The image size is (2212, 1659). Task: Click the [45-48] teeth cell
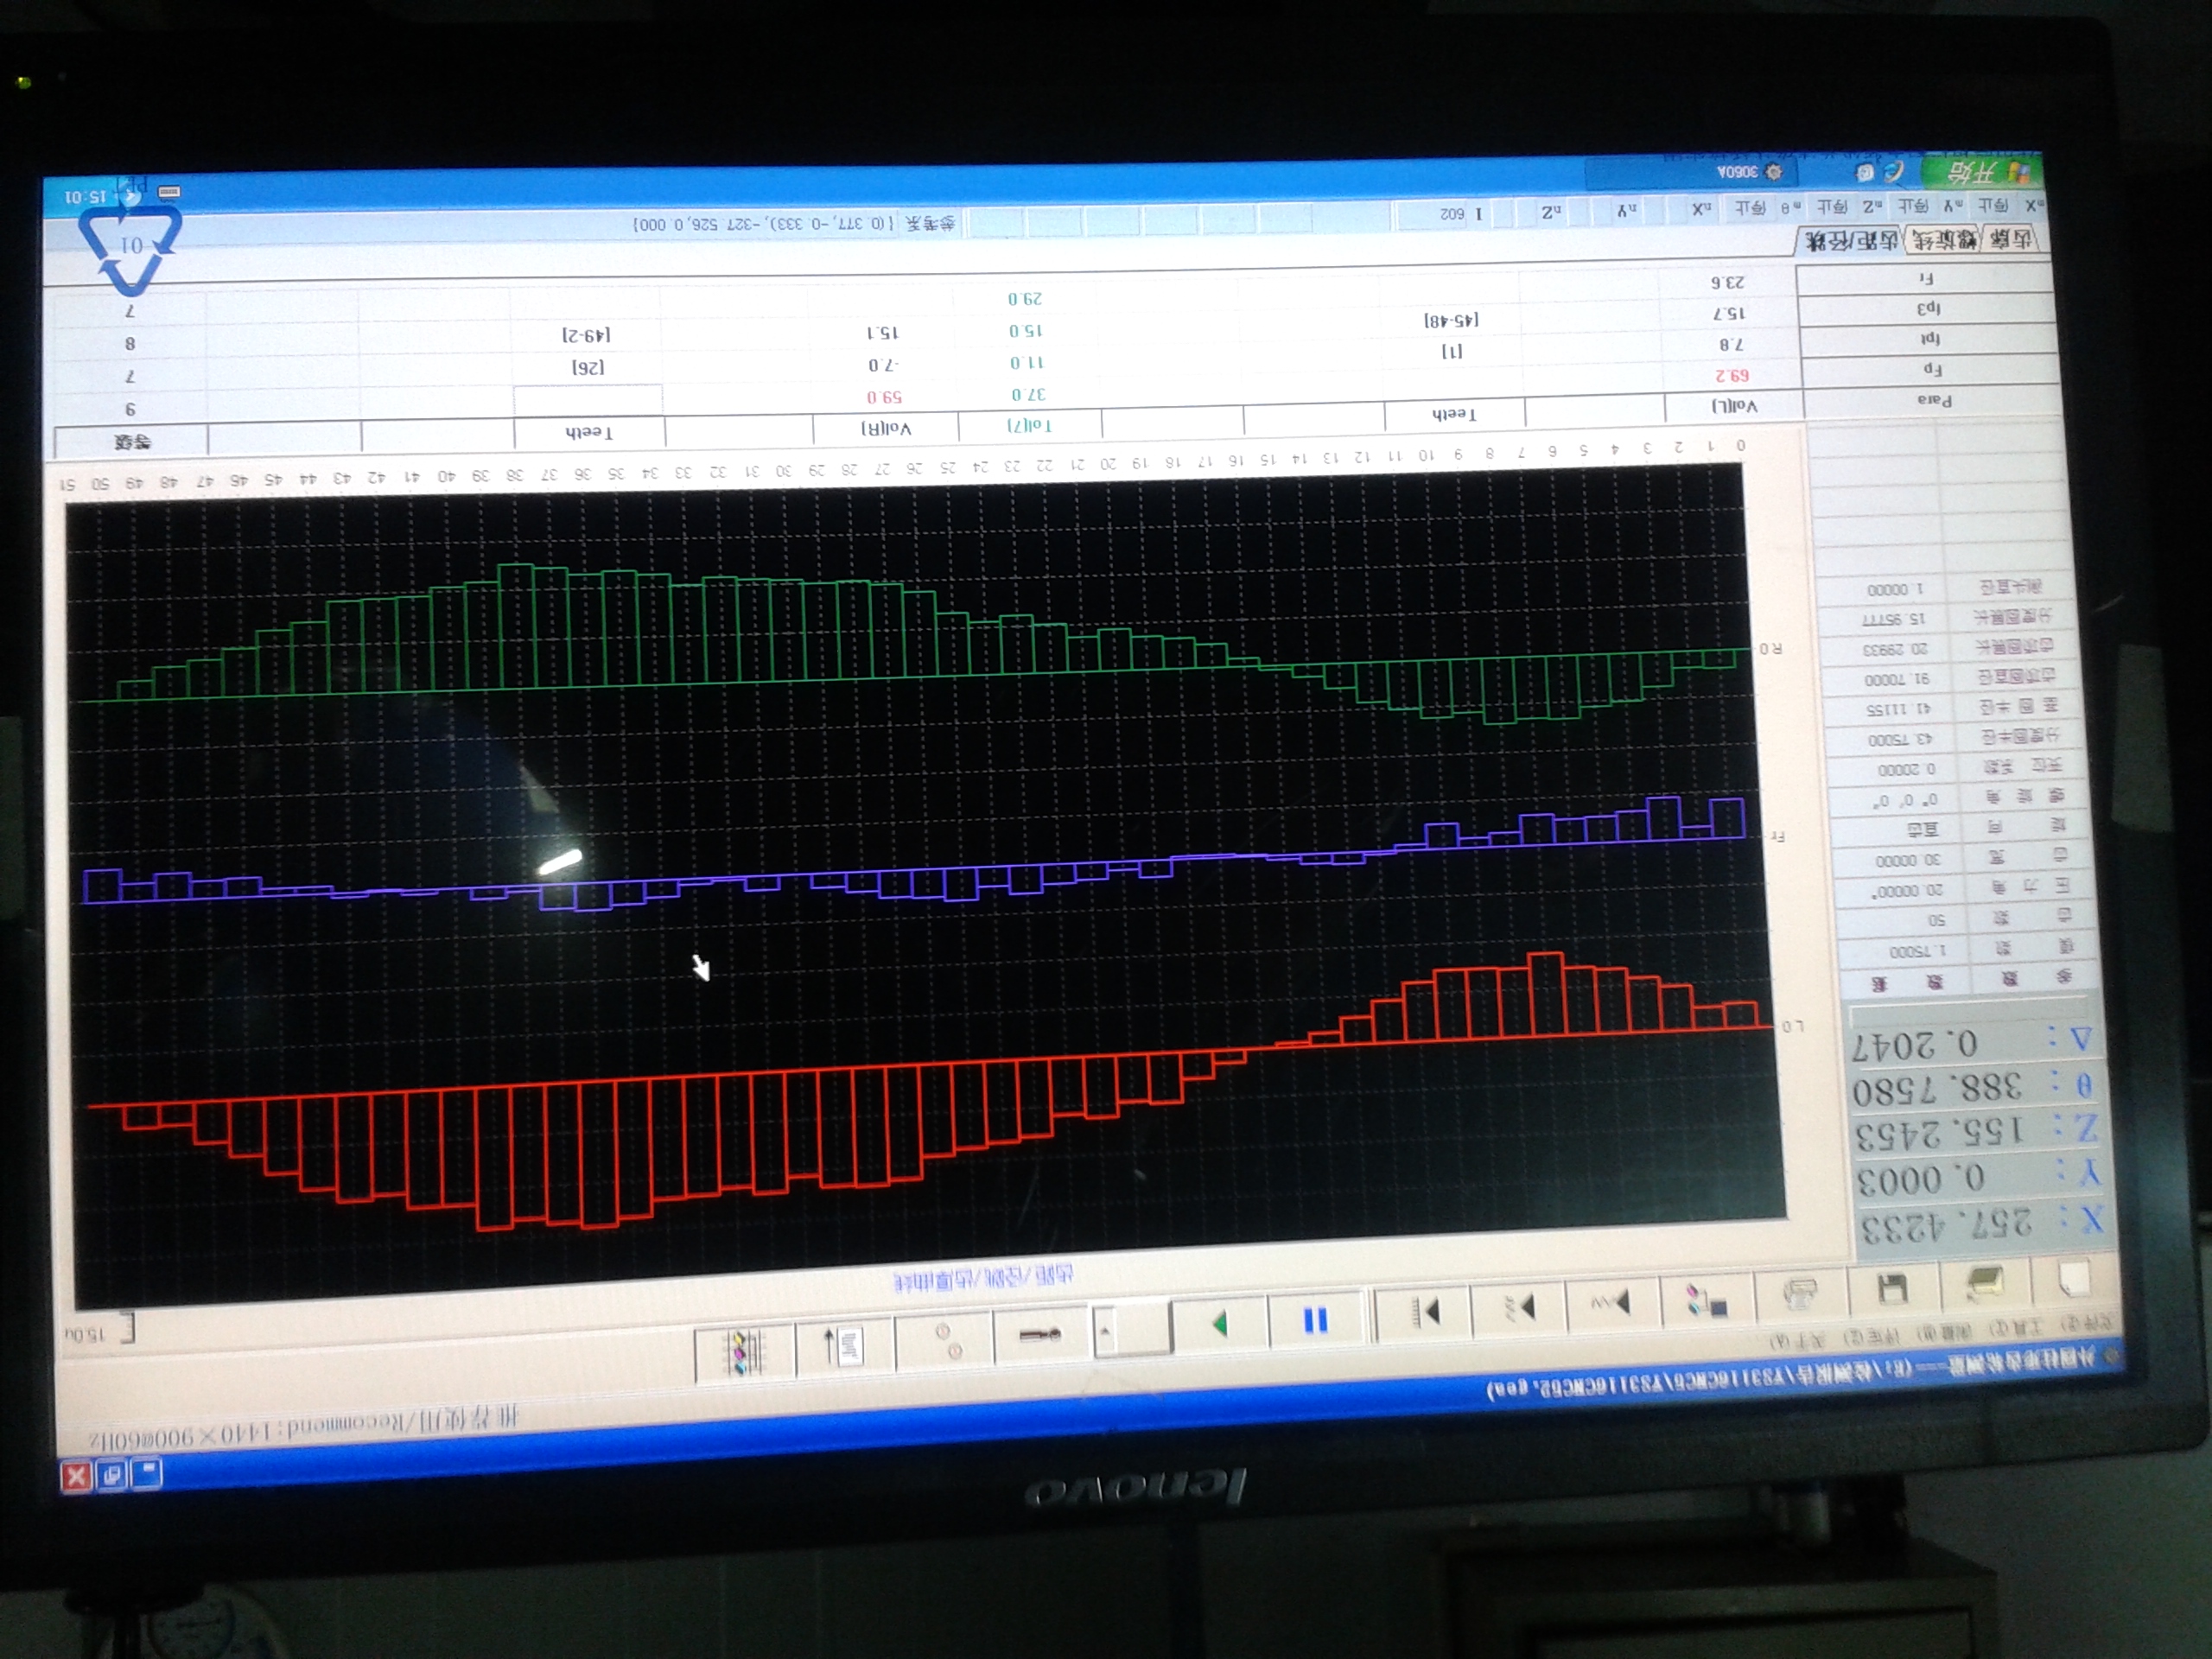click(1452, 320)
